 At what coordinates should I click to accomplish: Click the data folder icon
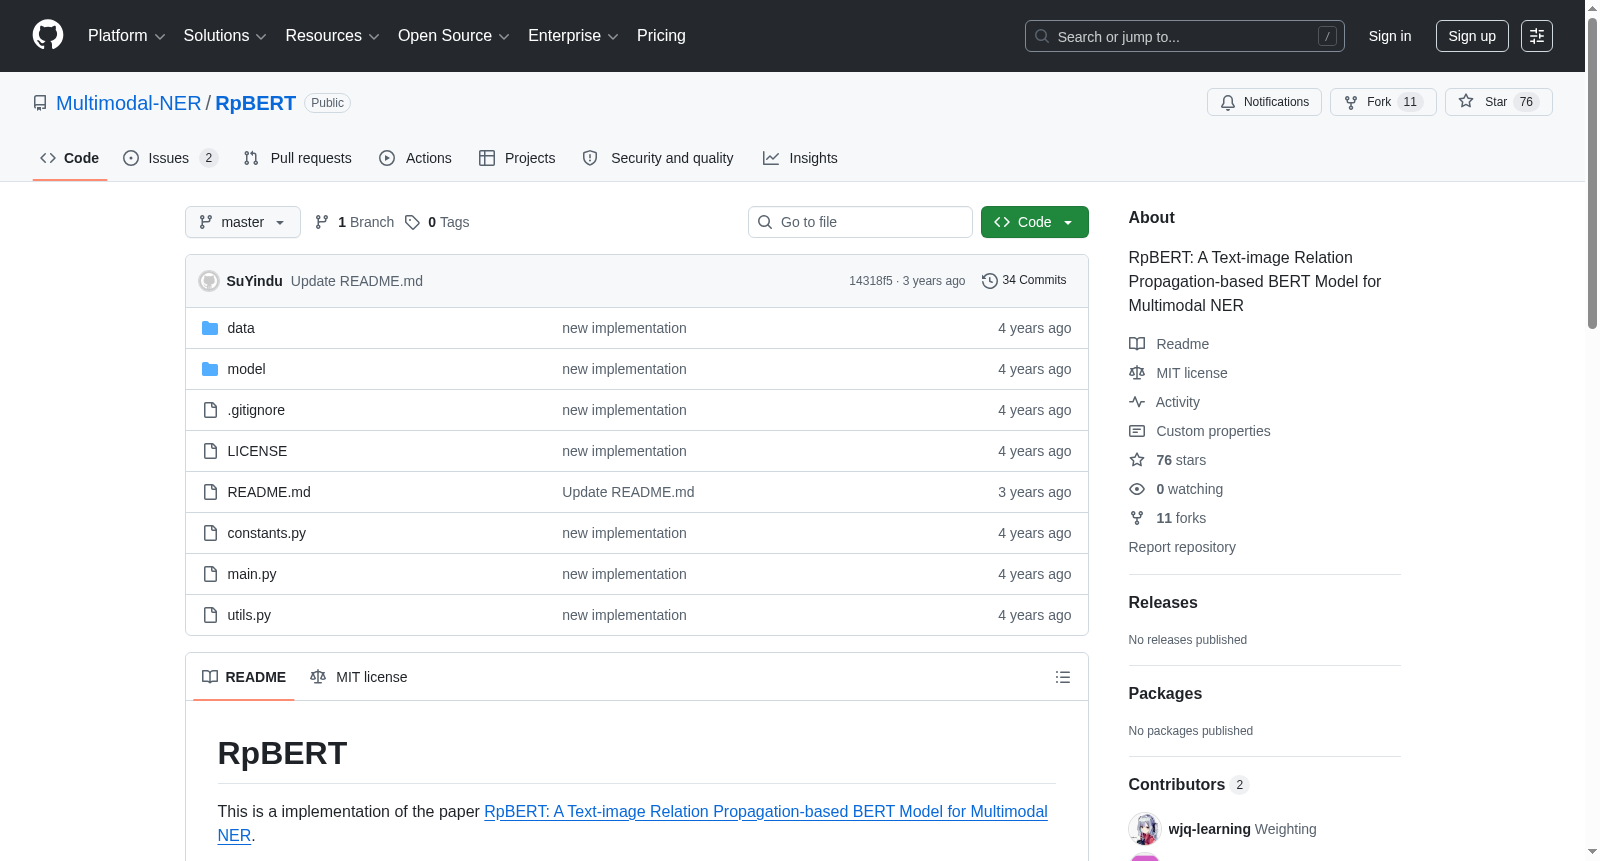click(210, 328)
